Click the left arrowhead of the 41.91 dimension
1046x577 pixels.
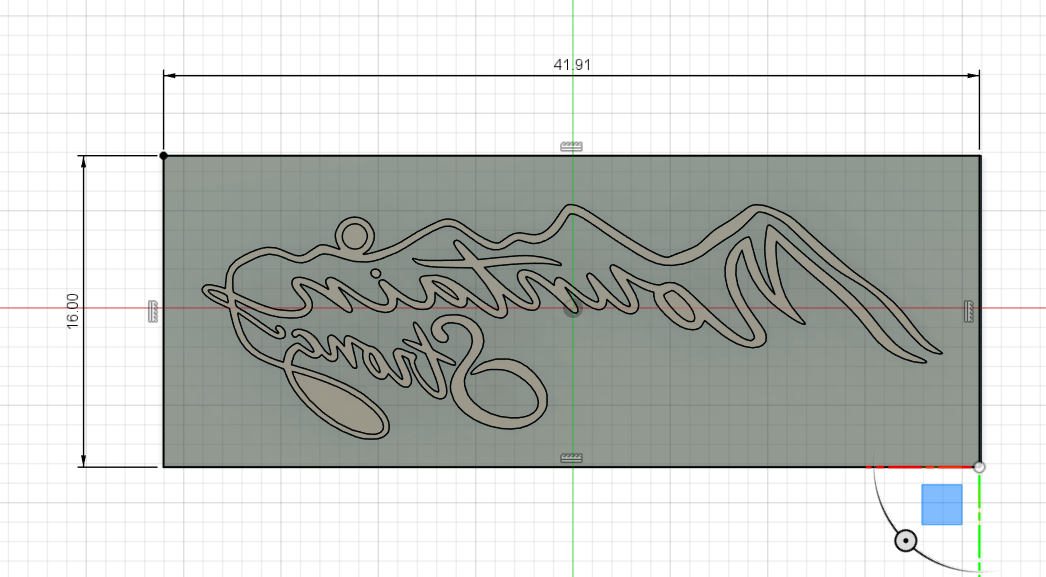(x=169, y=75)
